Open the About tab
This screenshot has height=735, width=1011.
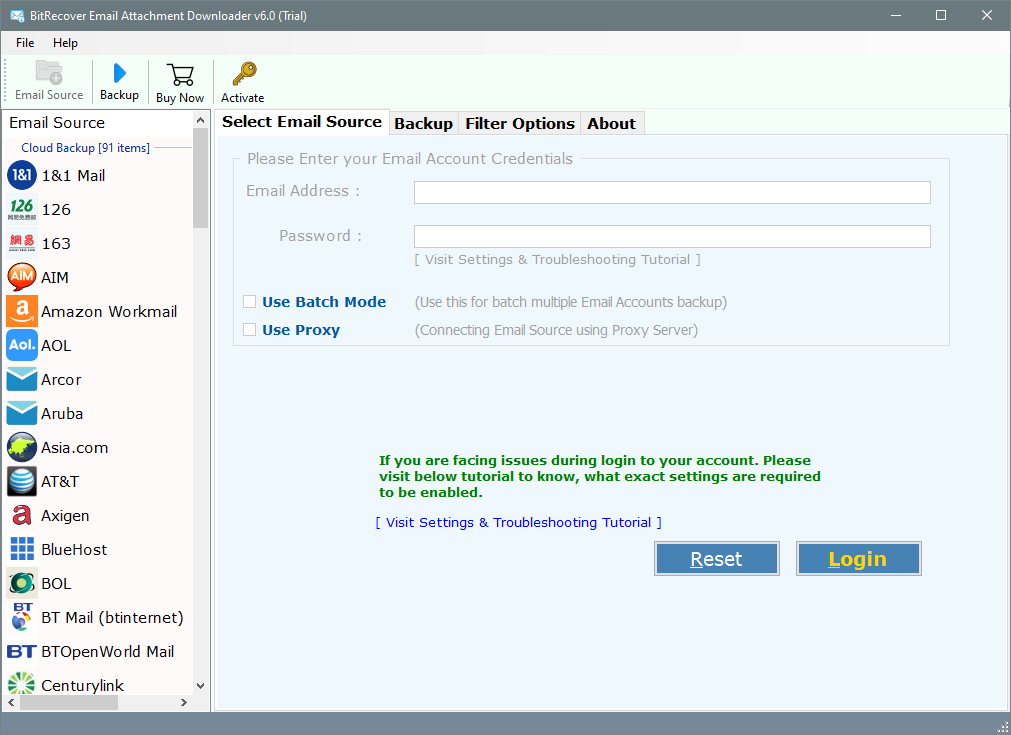(611, 124)
